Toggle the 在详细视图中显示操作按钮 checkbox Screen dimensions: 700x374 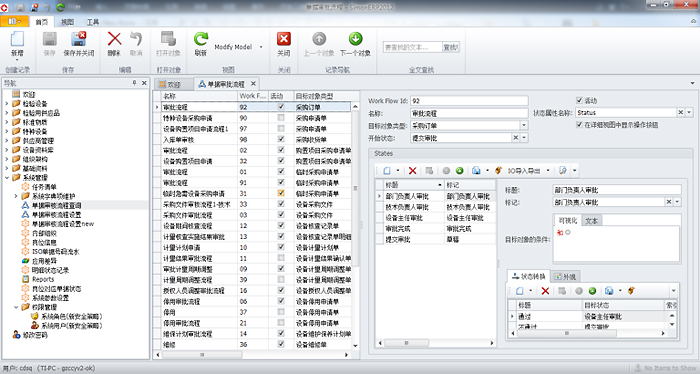[579, 125]
